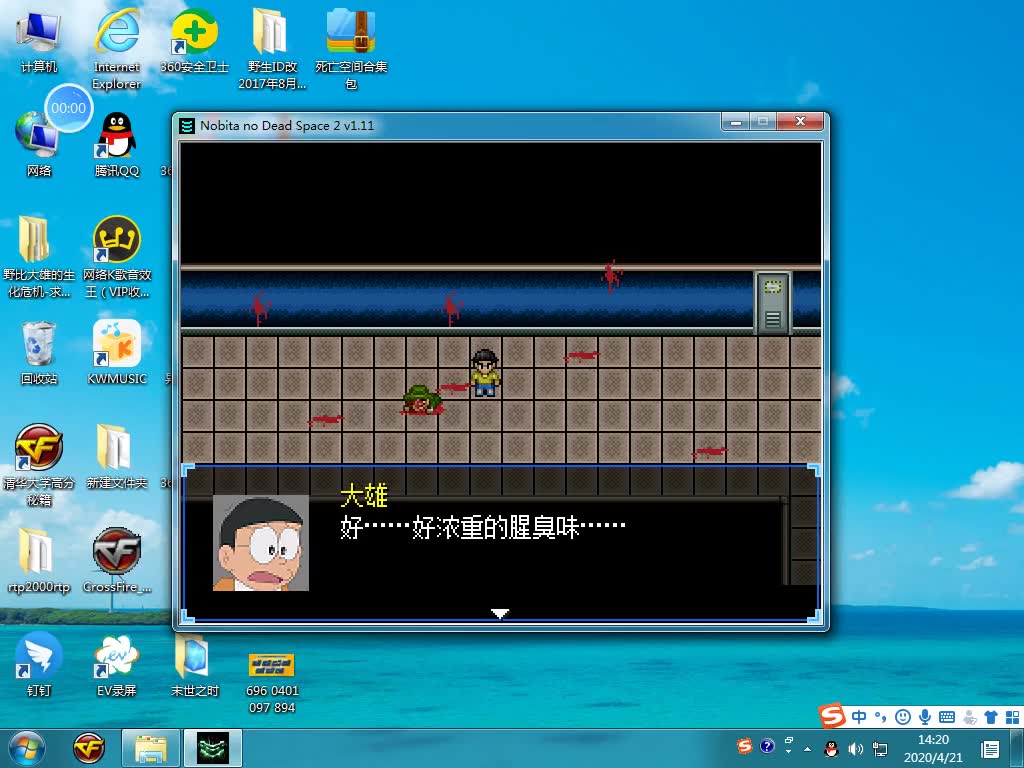This screenshot has width=1024, height=768.
Task: Toggle punctuation mode on Sogou IME bar
Action: click(x=880, y=717)
